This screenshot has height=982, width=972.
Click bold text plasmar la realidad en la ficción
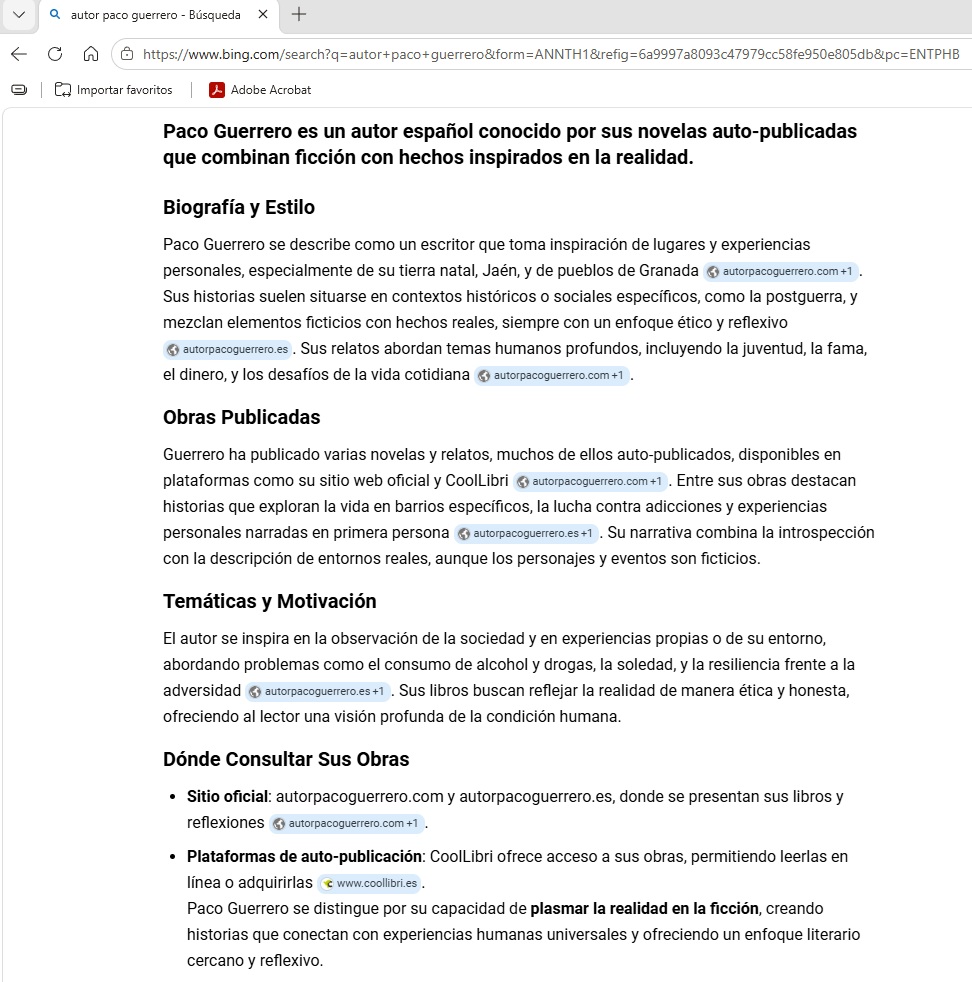click(x=644, y=909)
